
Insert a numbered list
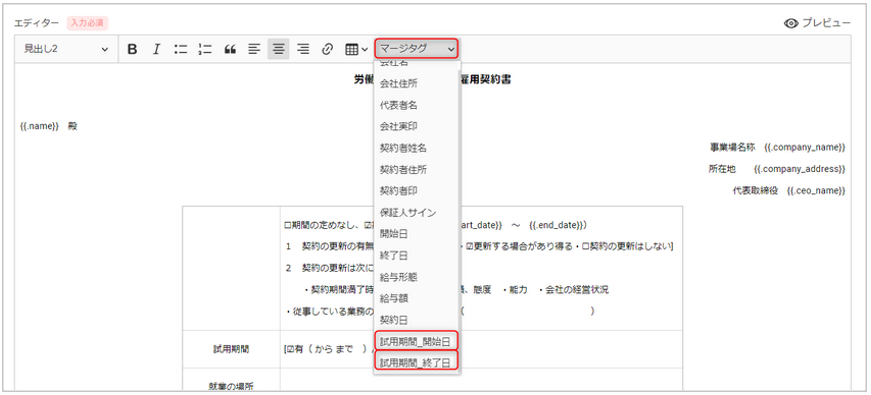(x=205, y=49)
